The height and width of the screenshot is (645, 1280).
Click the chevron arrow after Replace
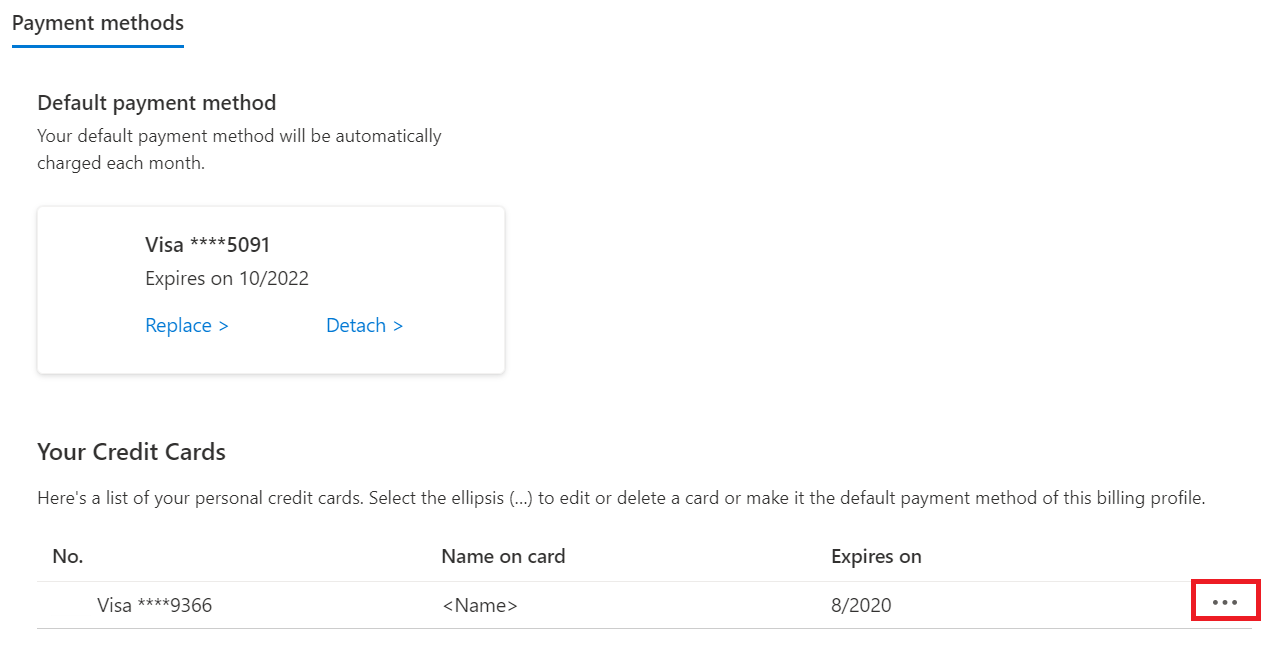[x=224, y=326]
